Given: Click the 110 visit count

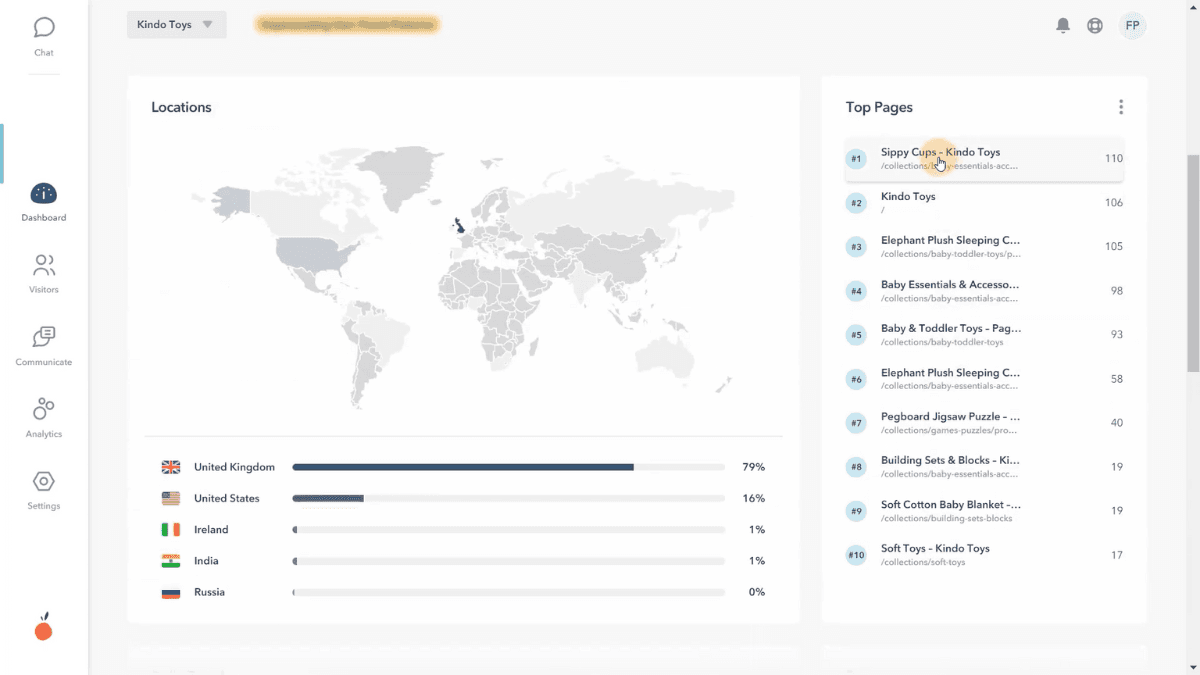Looking at the screenshot, I should click(1114, 159).
